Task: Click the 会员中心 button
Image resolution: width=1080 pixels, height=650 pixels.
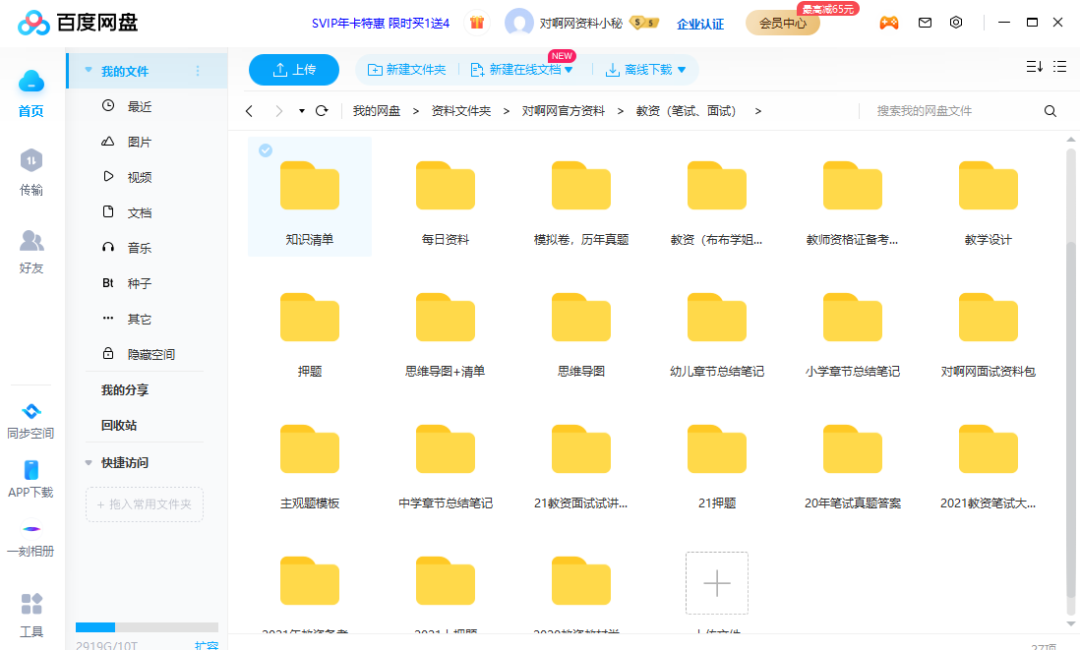Action: pyautogui.click(x=782, y=23)
